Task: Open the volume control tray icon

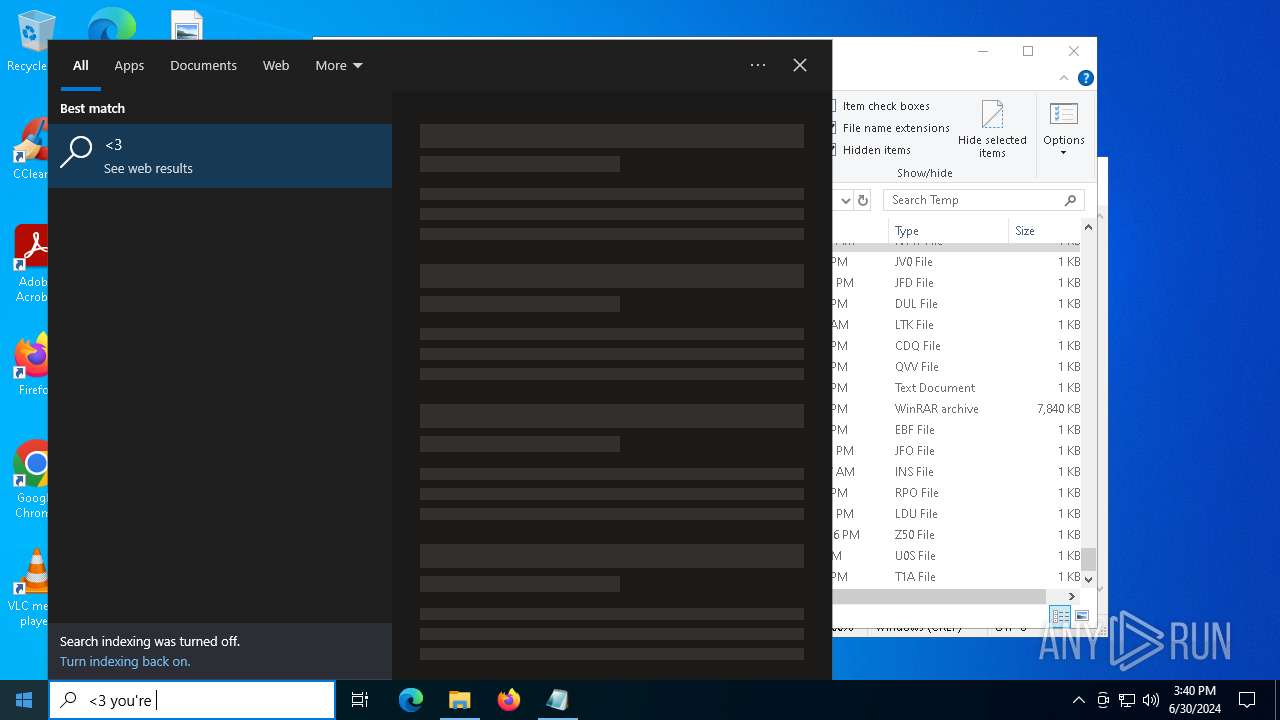Action: tap(1151, 700)
